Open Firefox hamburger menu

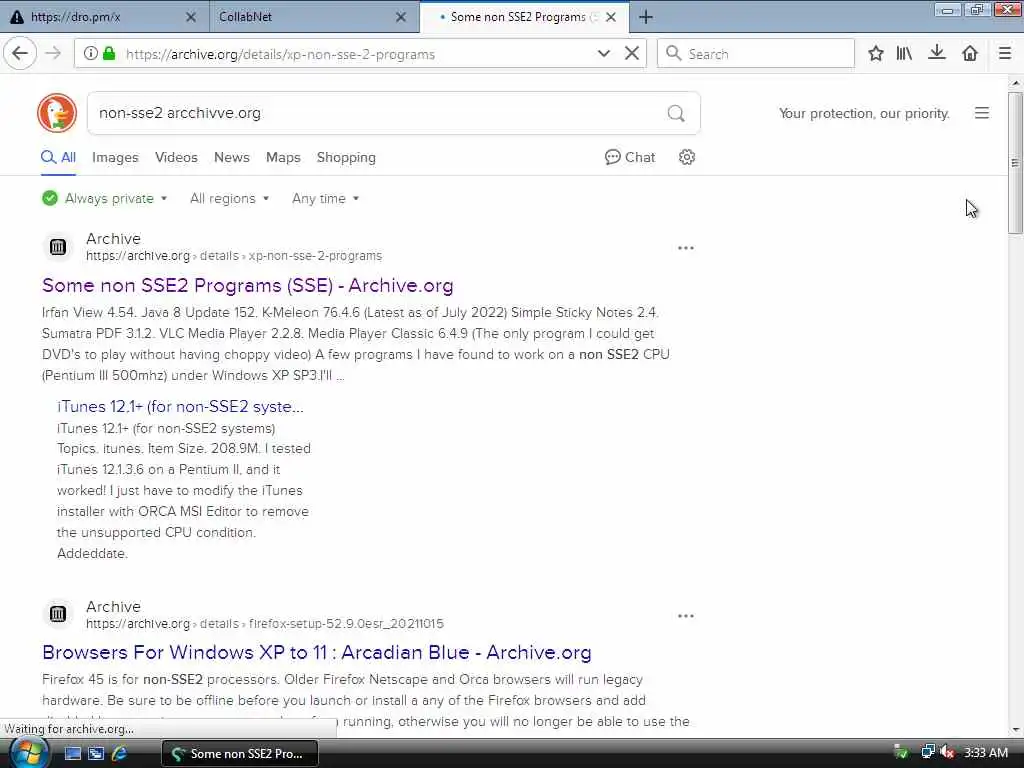pos(1004,54)
